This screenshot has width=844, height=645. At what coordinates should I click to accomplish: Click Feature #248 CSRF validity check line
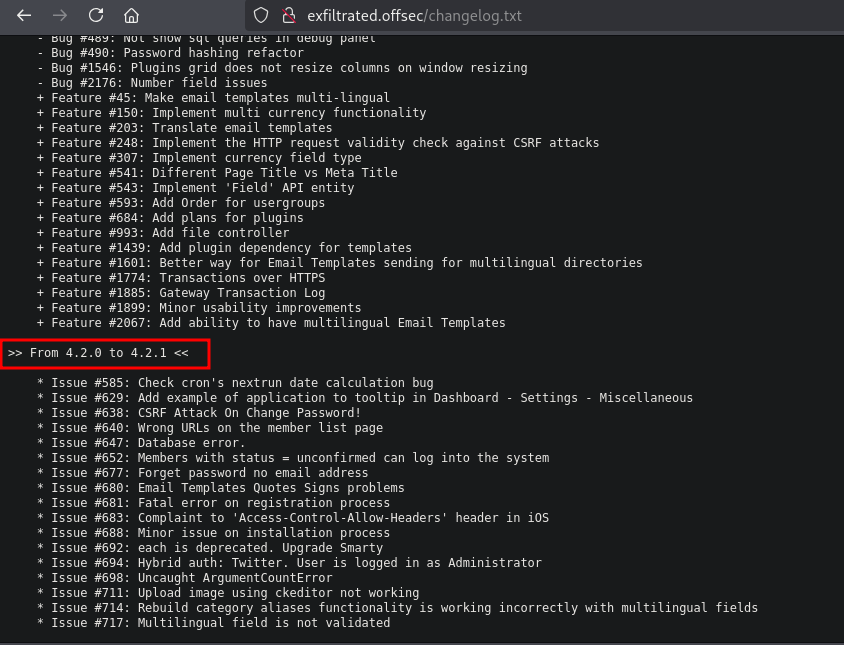318,143
